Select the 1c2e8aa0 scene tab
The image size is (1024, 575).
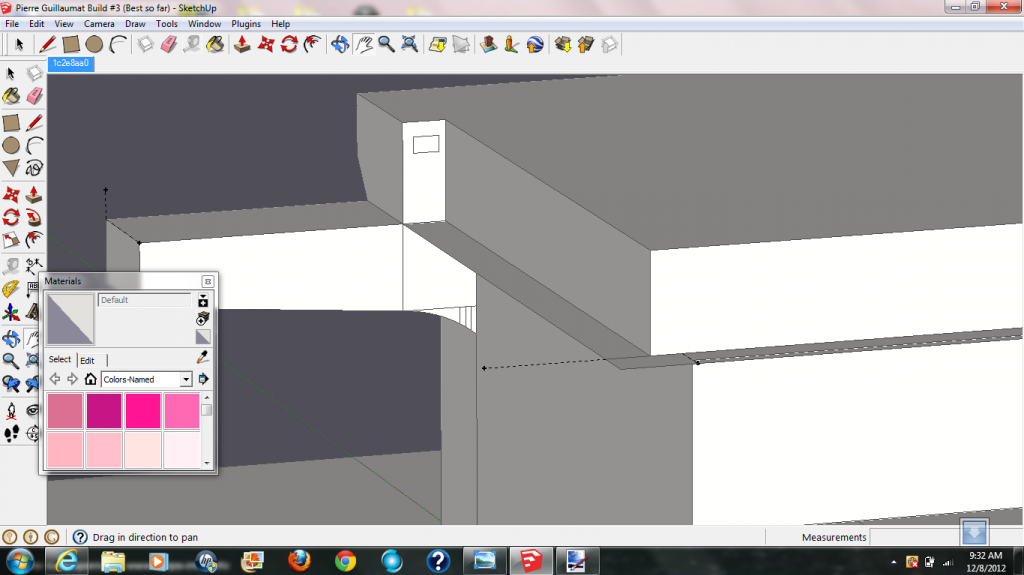pyautogui.click(x=71, y=63)
